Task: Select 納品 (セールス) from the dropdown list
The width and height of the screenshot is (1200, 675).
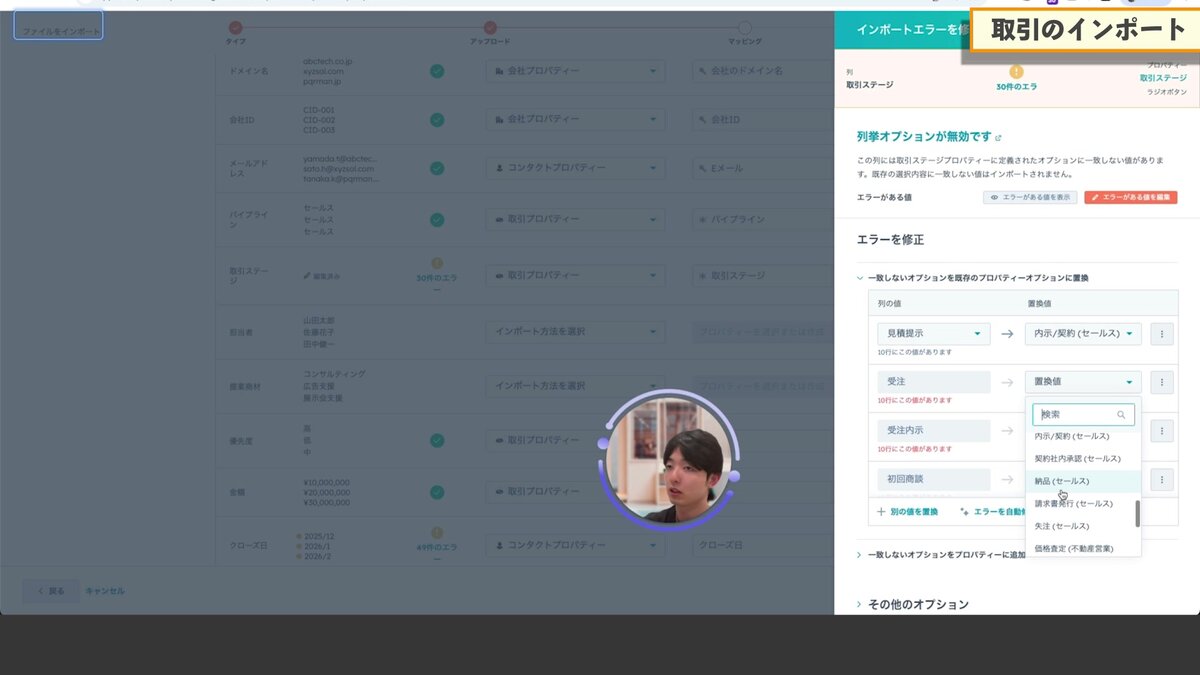Action: pyautogui.click(x=1062, y=481)
